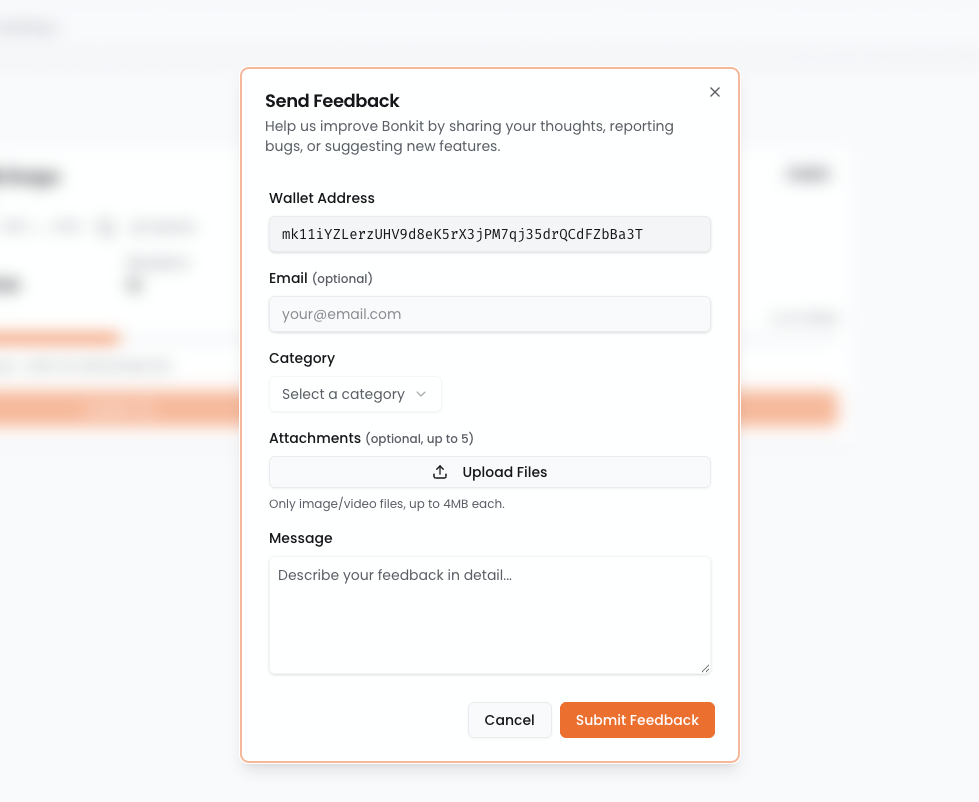Click the Wallet Address label
The height and width of the screenshot is (802, 979).
point(322,198)
